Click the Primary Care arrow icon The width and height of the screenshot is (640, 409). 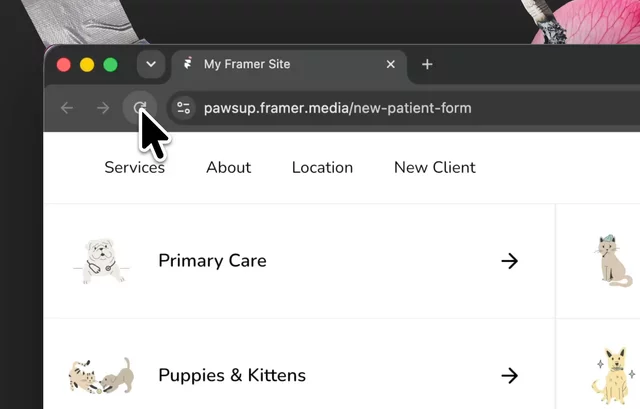click(x=509, y=261)
